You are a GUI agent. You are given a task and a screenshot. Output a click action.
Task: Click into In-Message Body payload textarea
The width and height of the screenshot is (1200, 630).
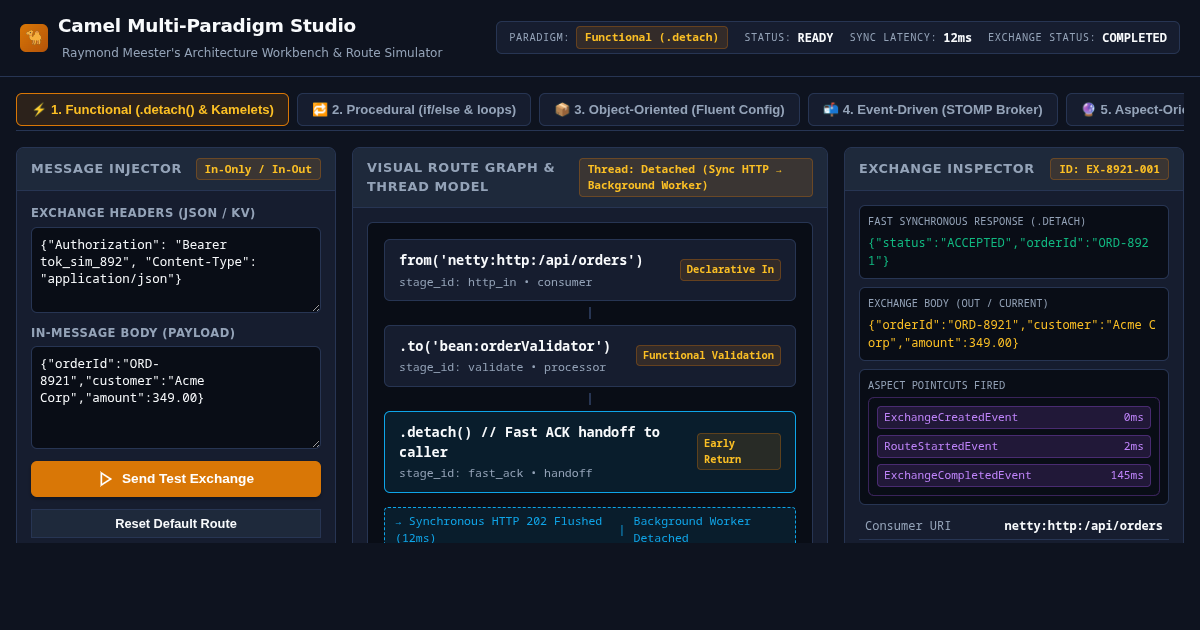click(x=176, y=398)
